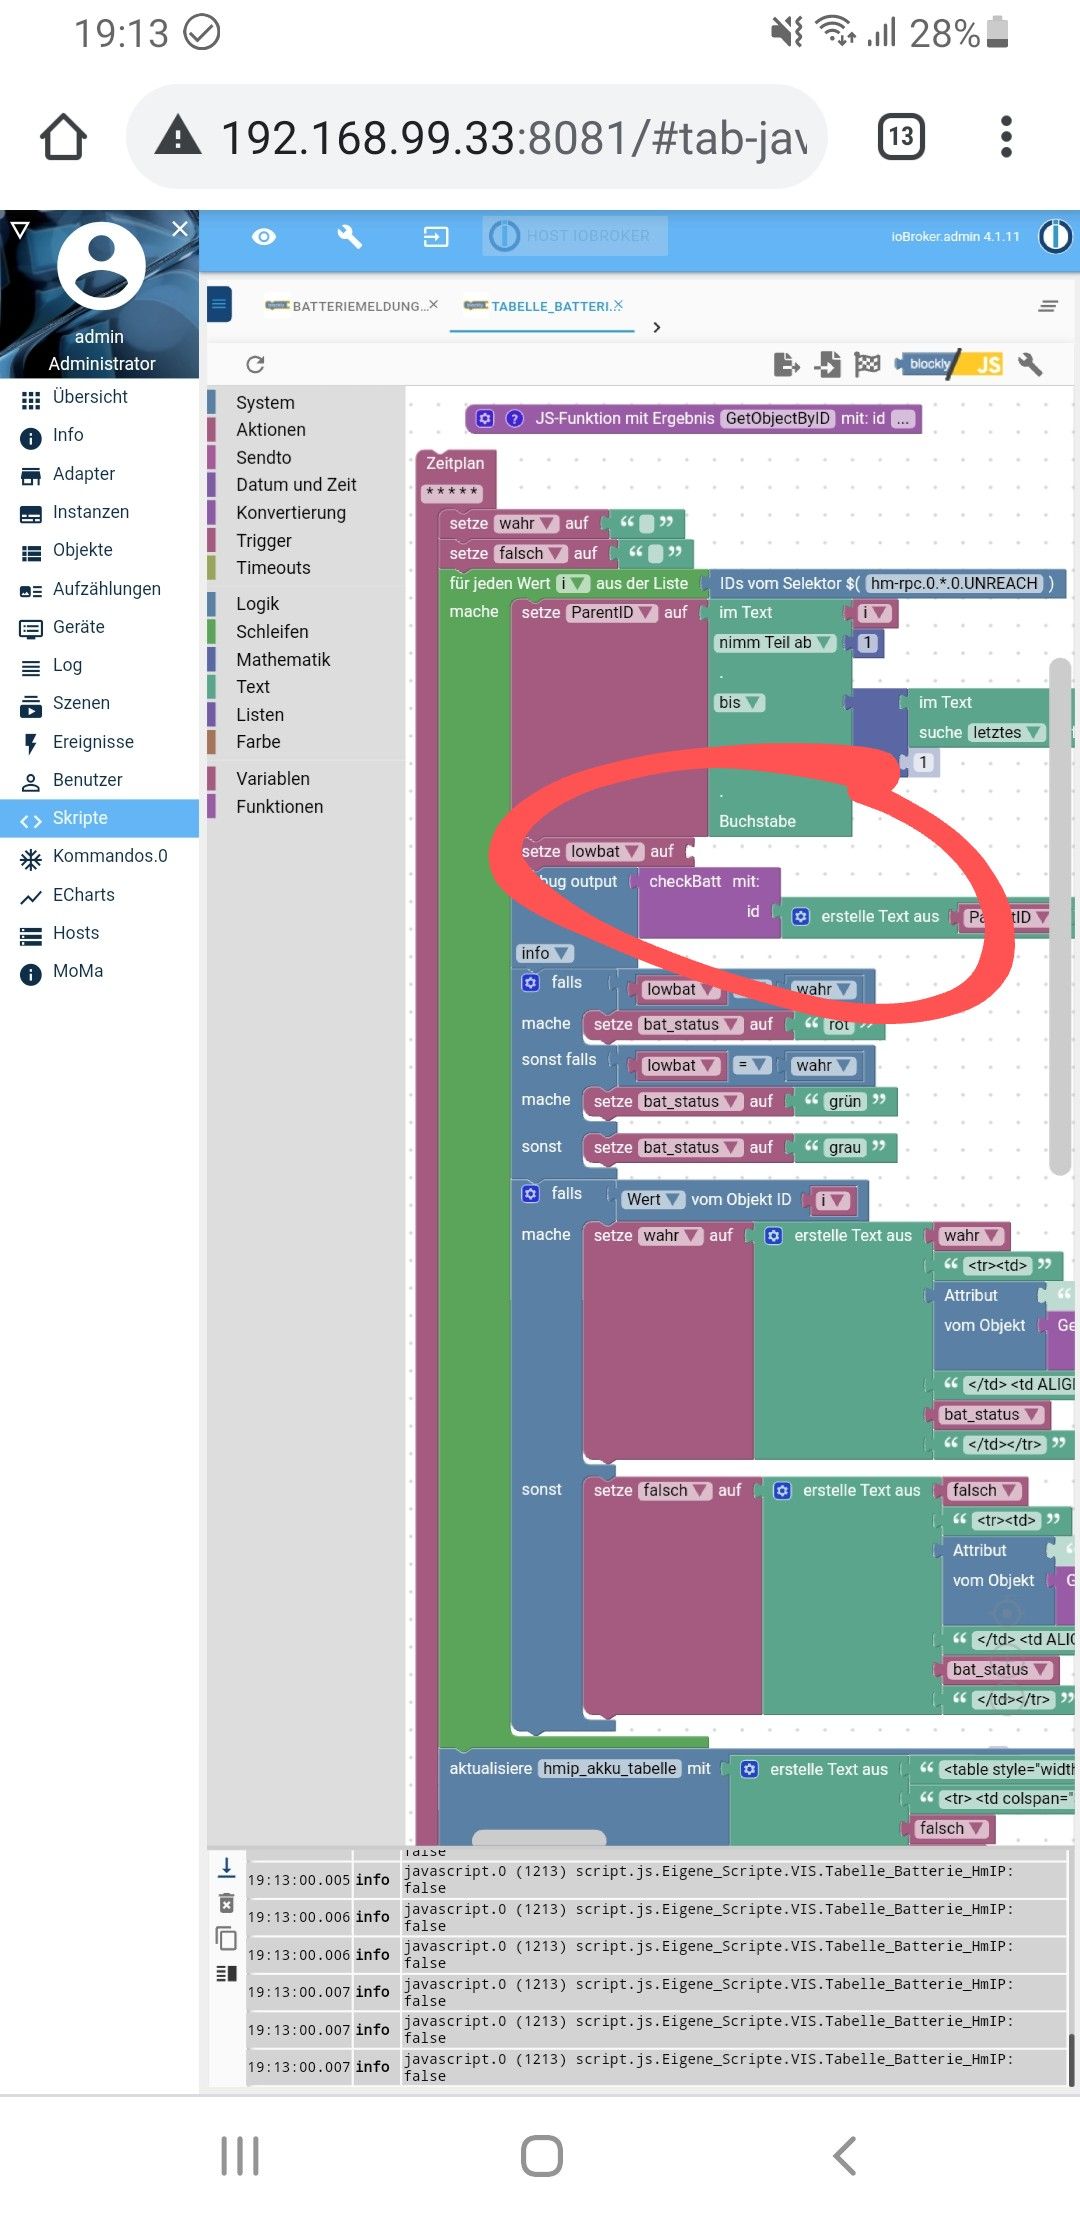This screenshot has height=2220, width=1080.
Task: Click the hmip_akku_tabelle object ID field
Action: point(609,1768)
